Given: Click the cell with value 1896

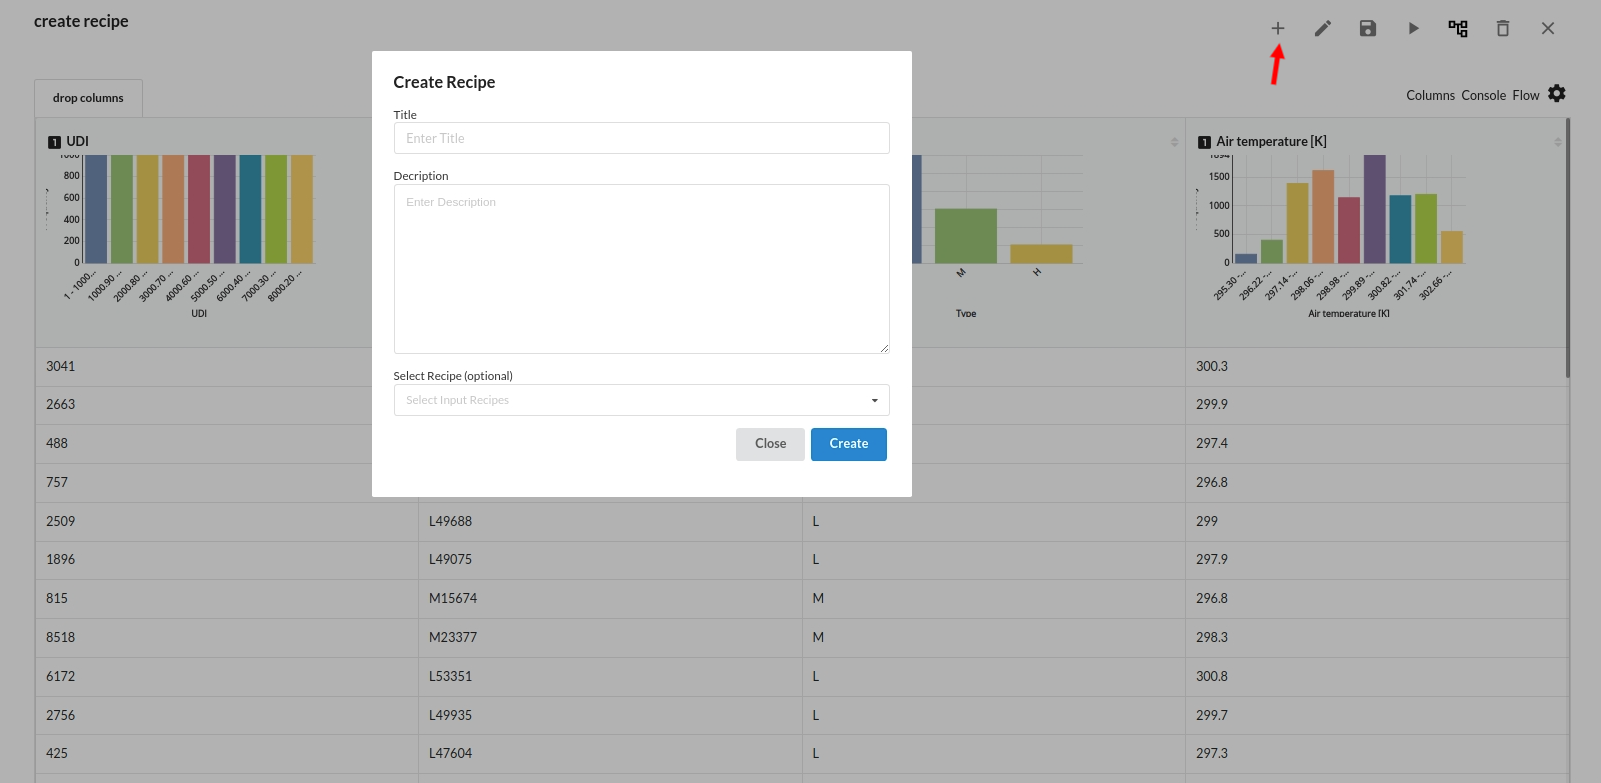Looking at the screenshot, I should point(226,559).
